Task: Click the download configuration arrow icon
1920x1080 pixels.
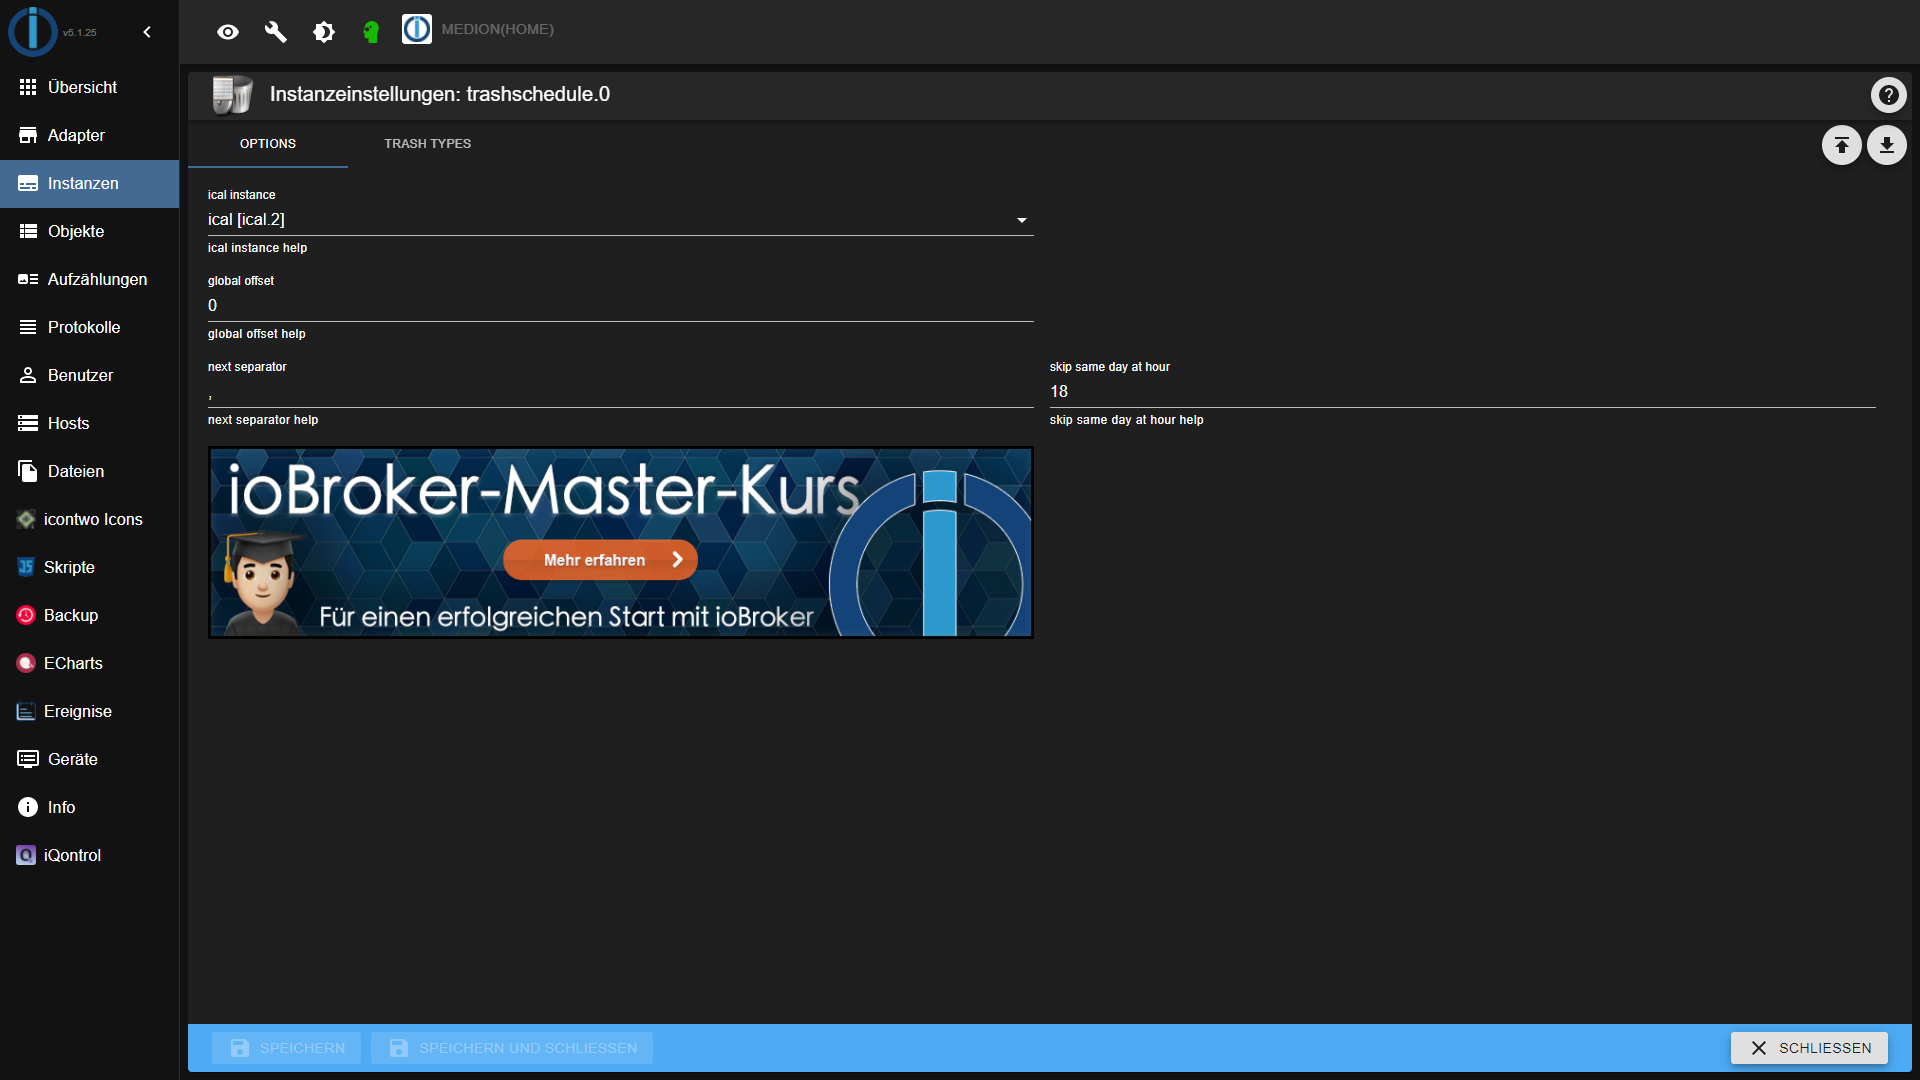Action: [1886, 145]
